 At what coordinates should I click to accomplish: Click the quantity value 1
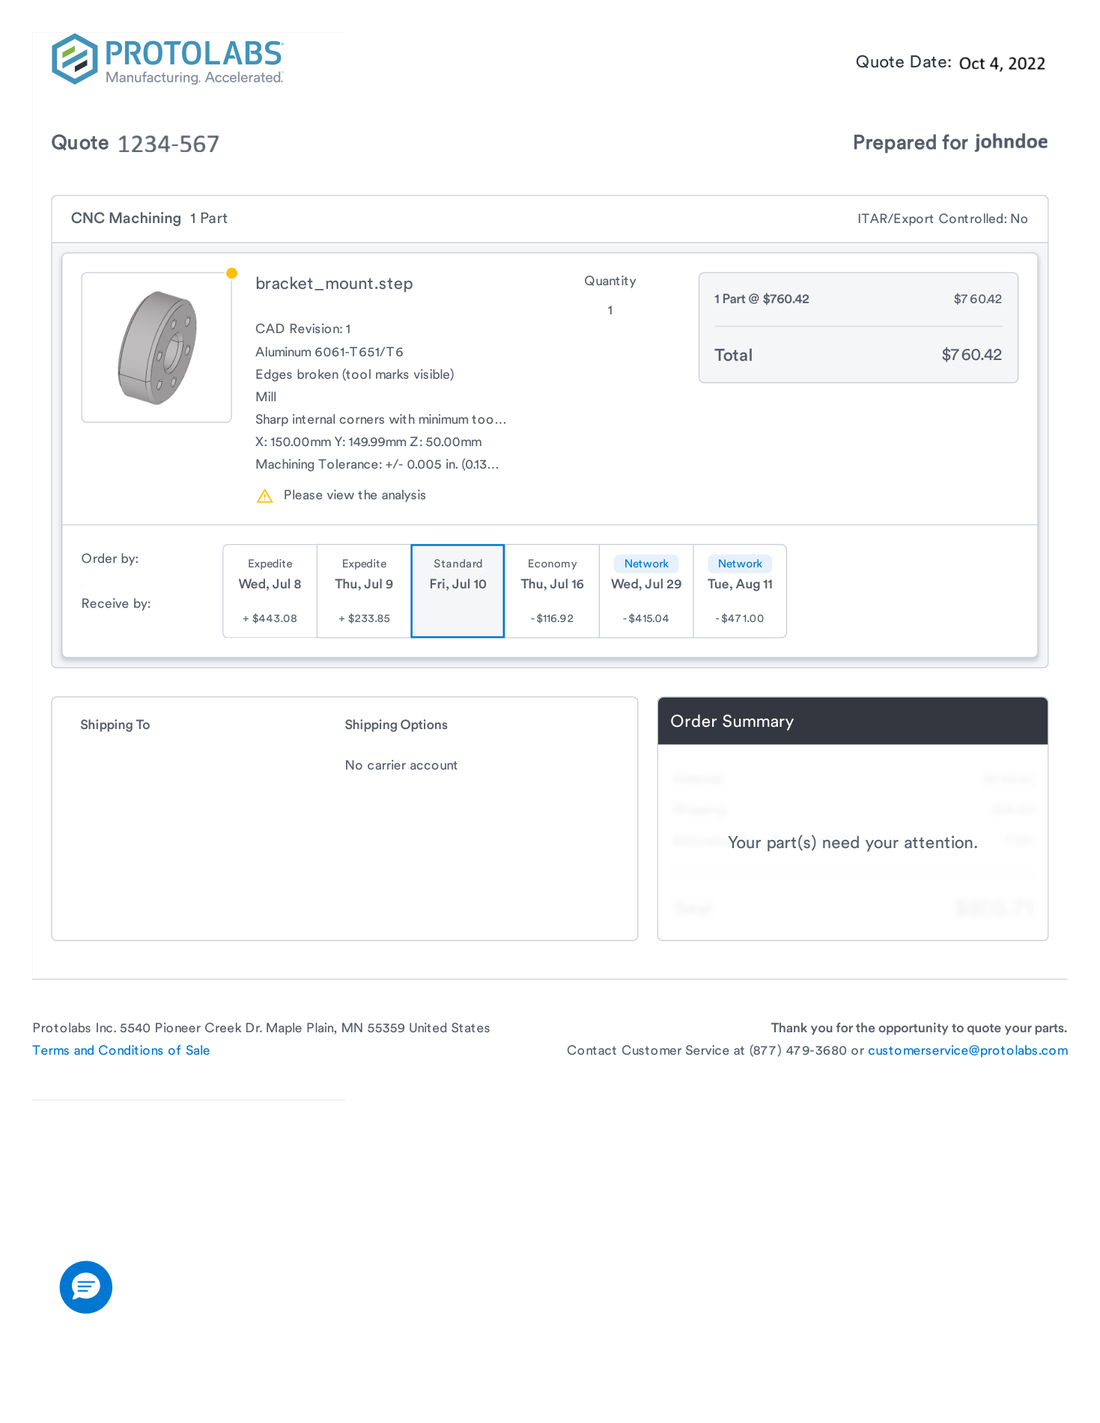pyautogui.click(x=610, y=310)
